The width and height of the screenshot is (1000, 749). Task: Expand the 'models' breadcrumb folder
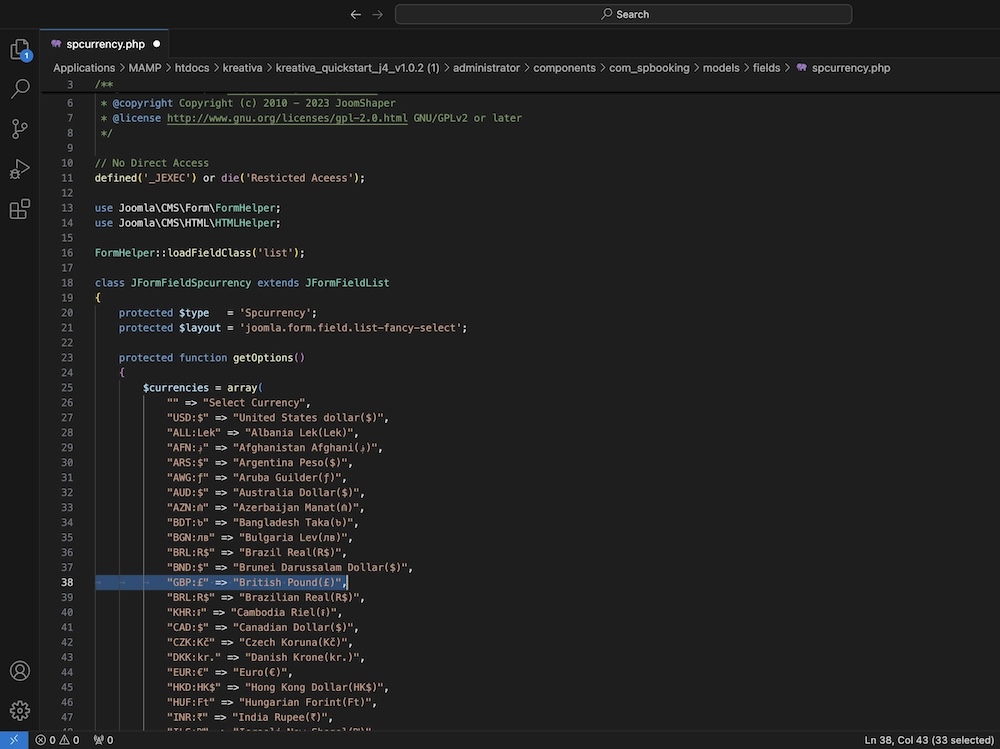pos(721,68)
